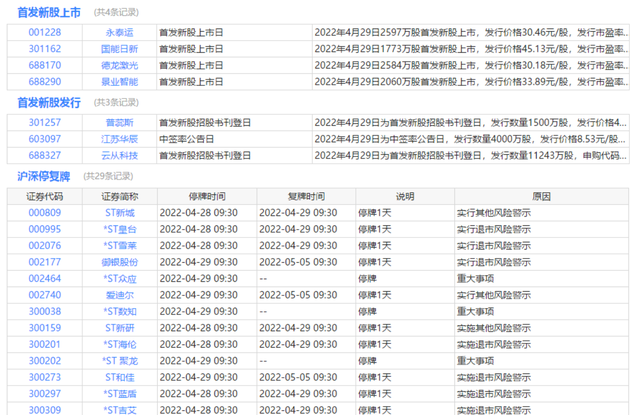Click the 证券简称 column header
The width and height of the screenshot is (640, 415).
tap(120, 197)
